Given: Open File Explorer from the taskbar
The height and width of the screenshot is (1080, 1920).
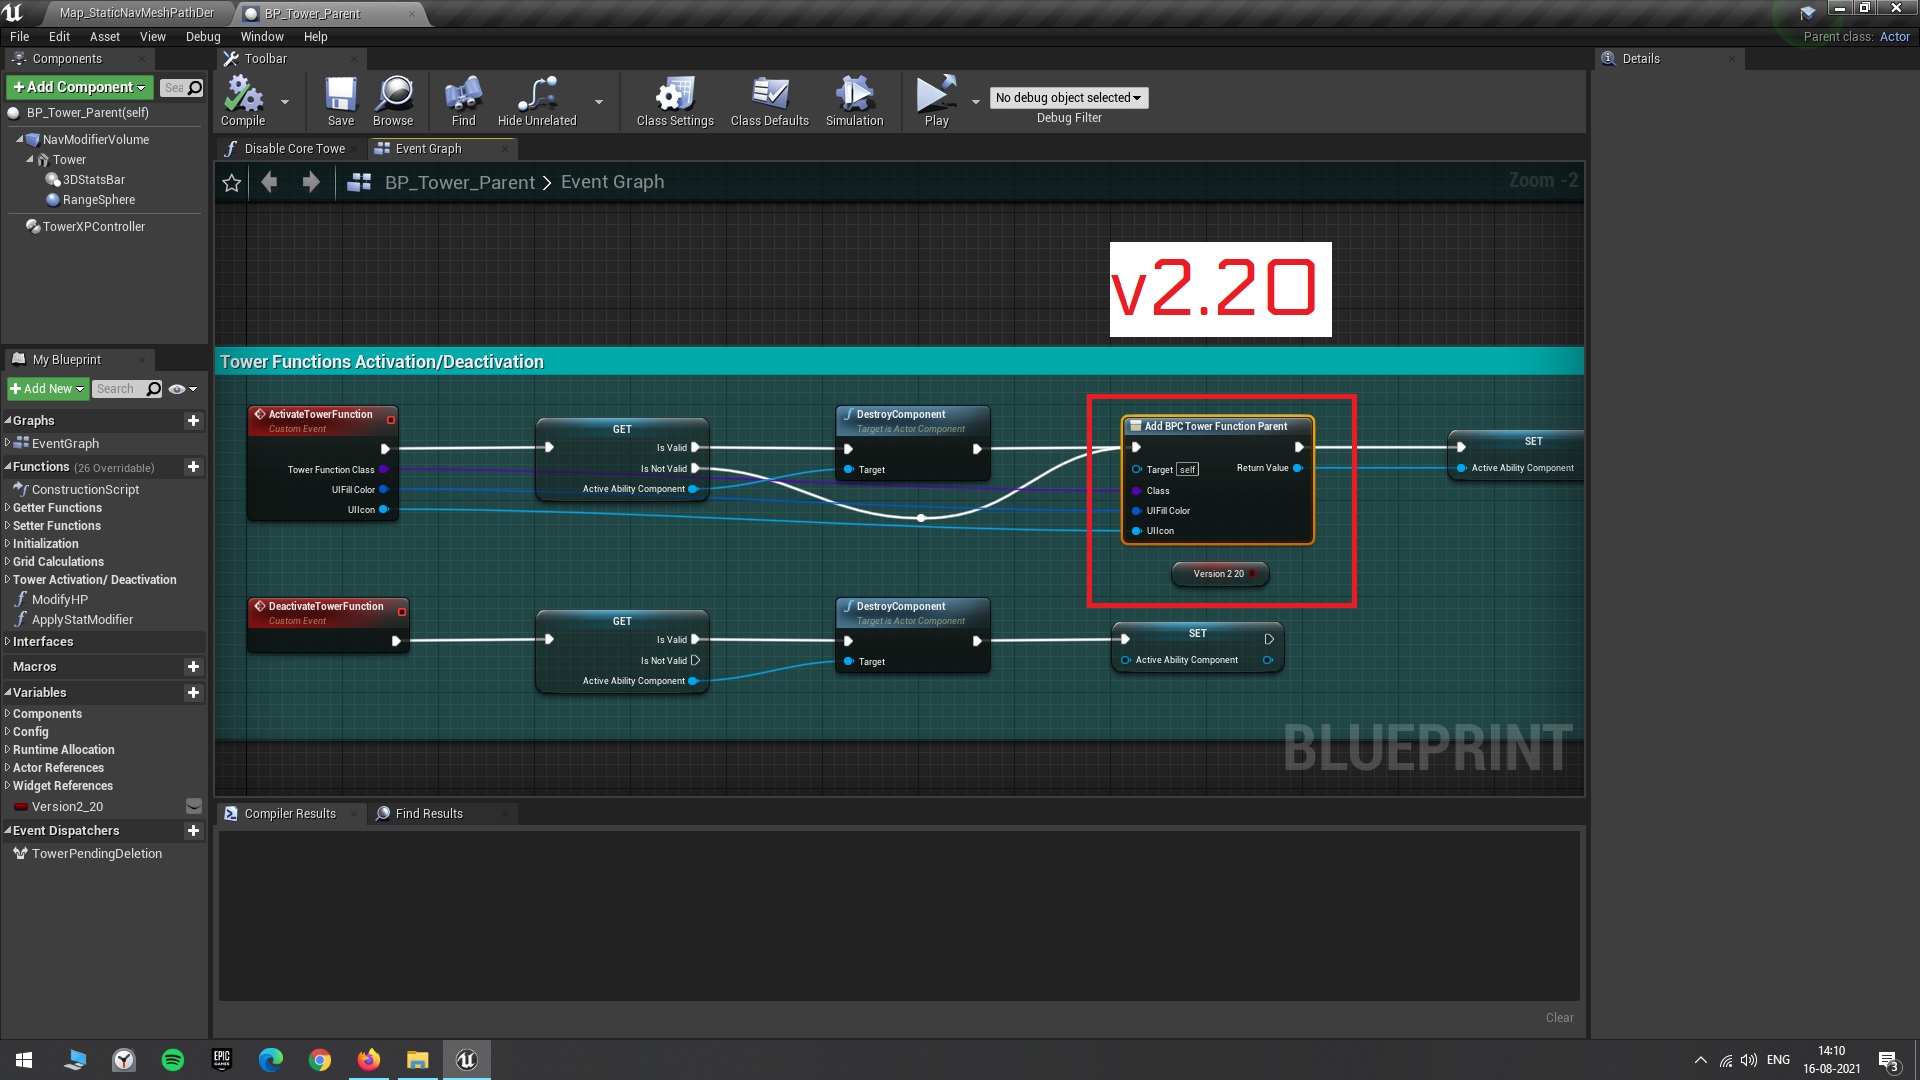Looking at the screenshot, I should click(x=418, y=1059).
